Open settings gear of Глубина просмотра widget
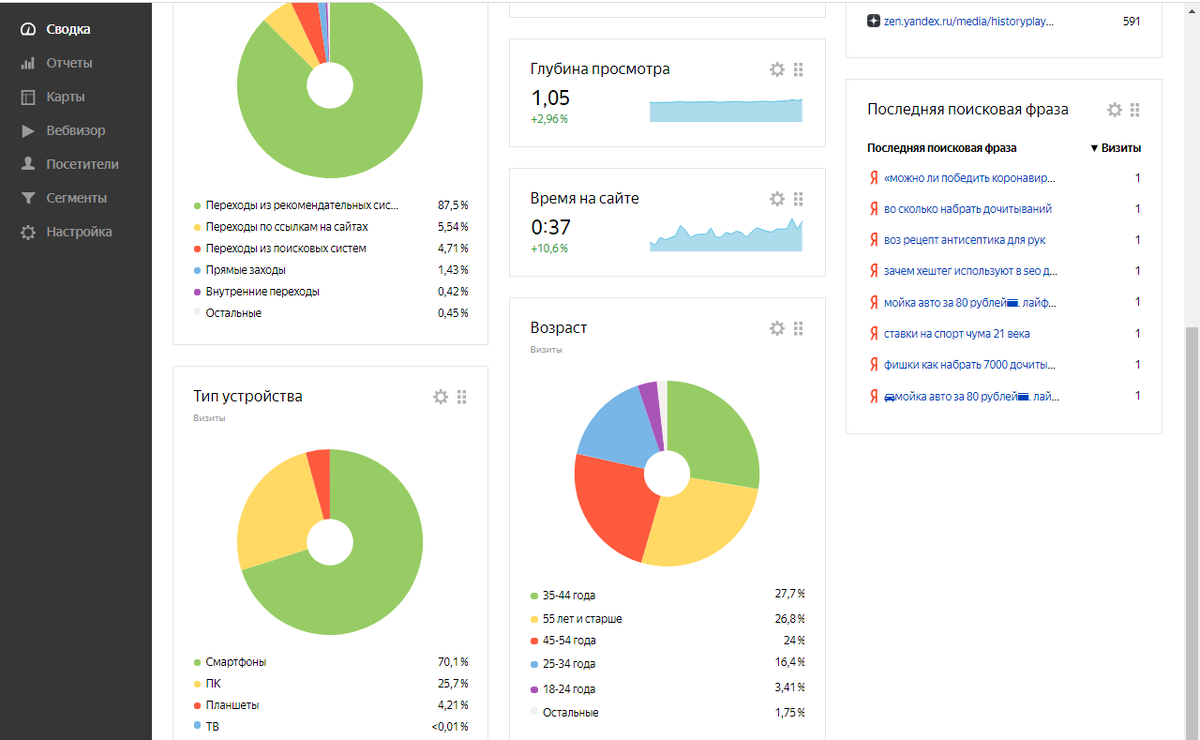 pos(777,69)
